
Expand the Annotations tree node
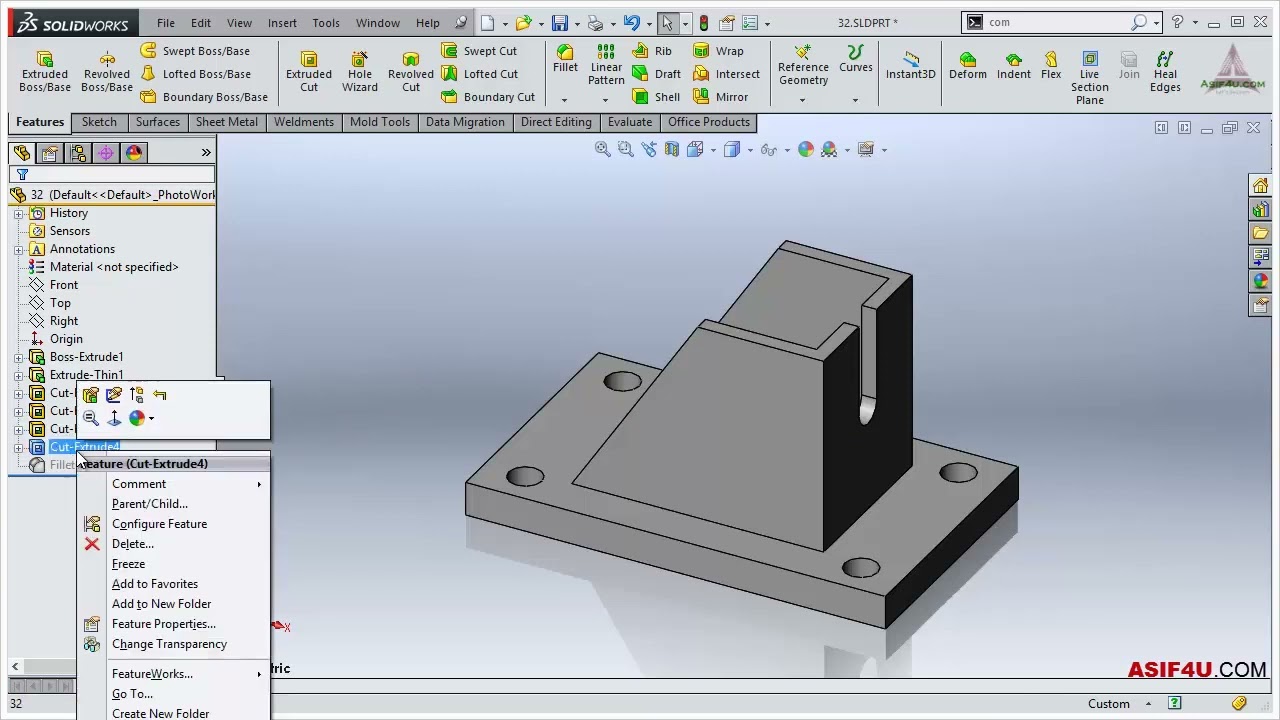(x=18, y=249)
